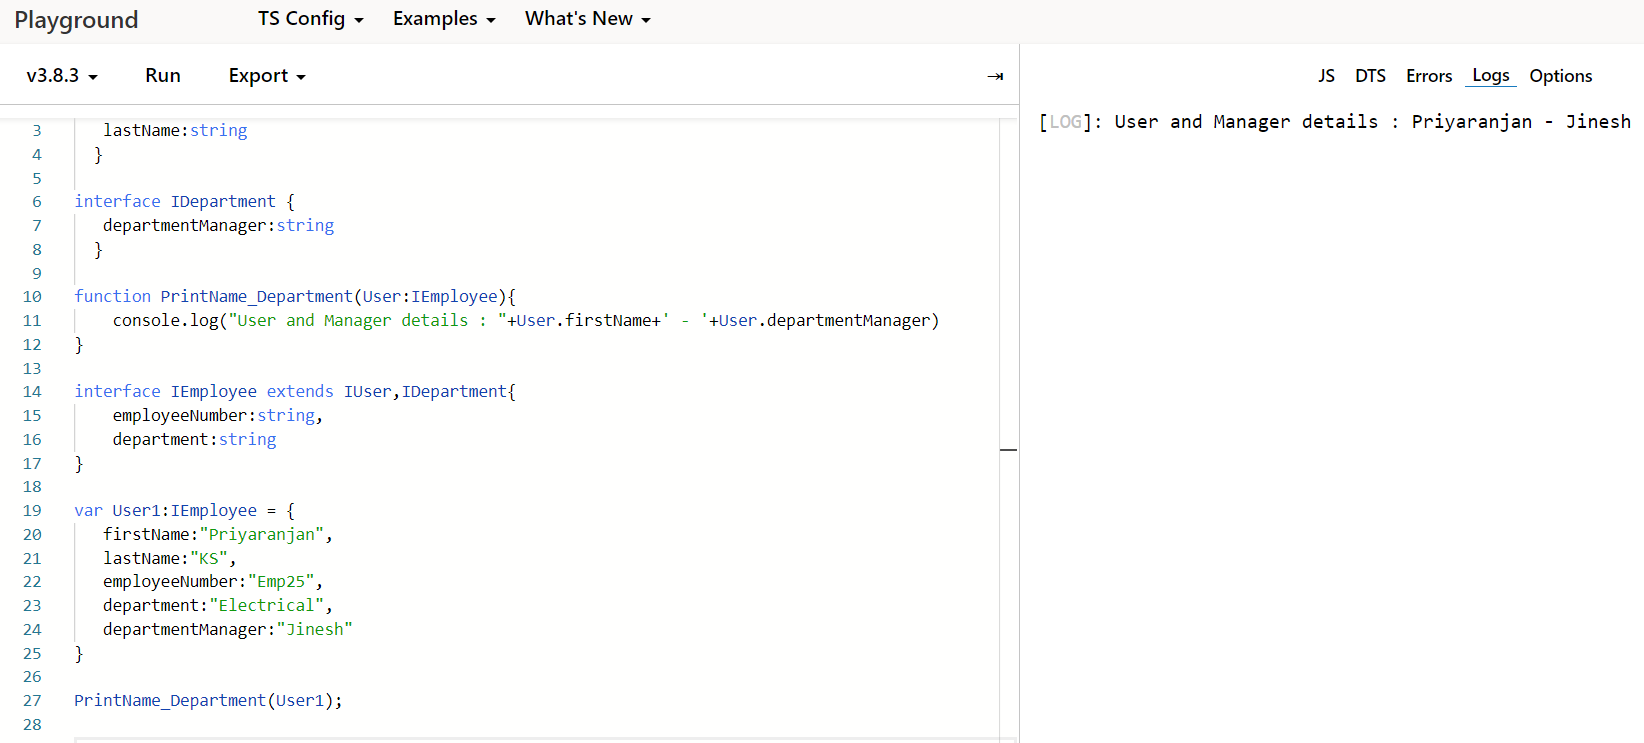Open the Export dropdown menu
Screen dimensions: 1644x743
coord(267,76)
